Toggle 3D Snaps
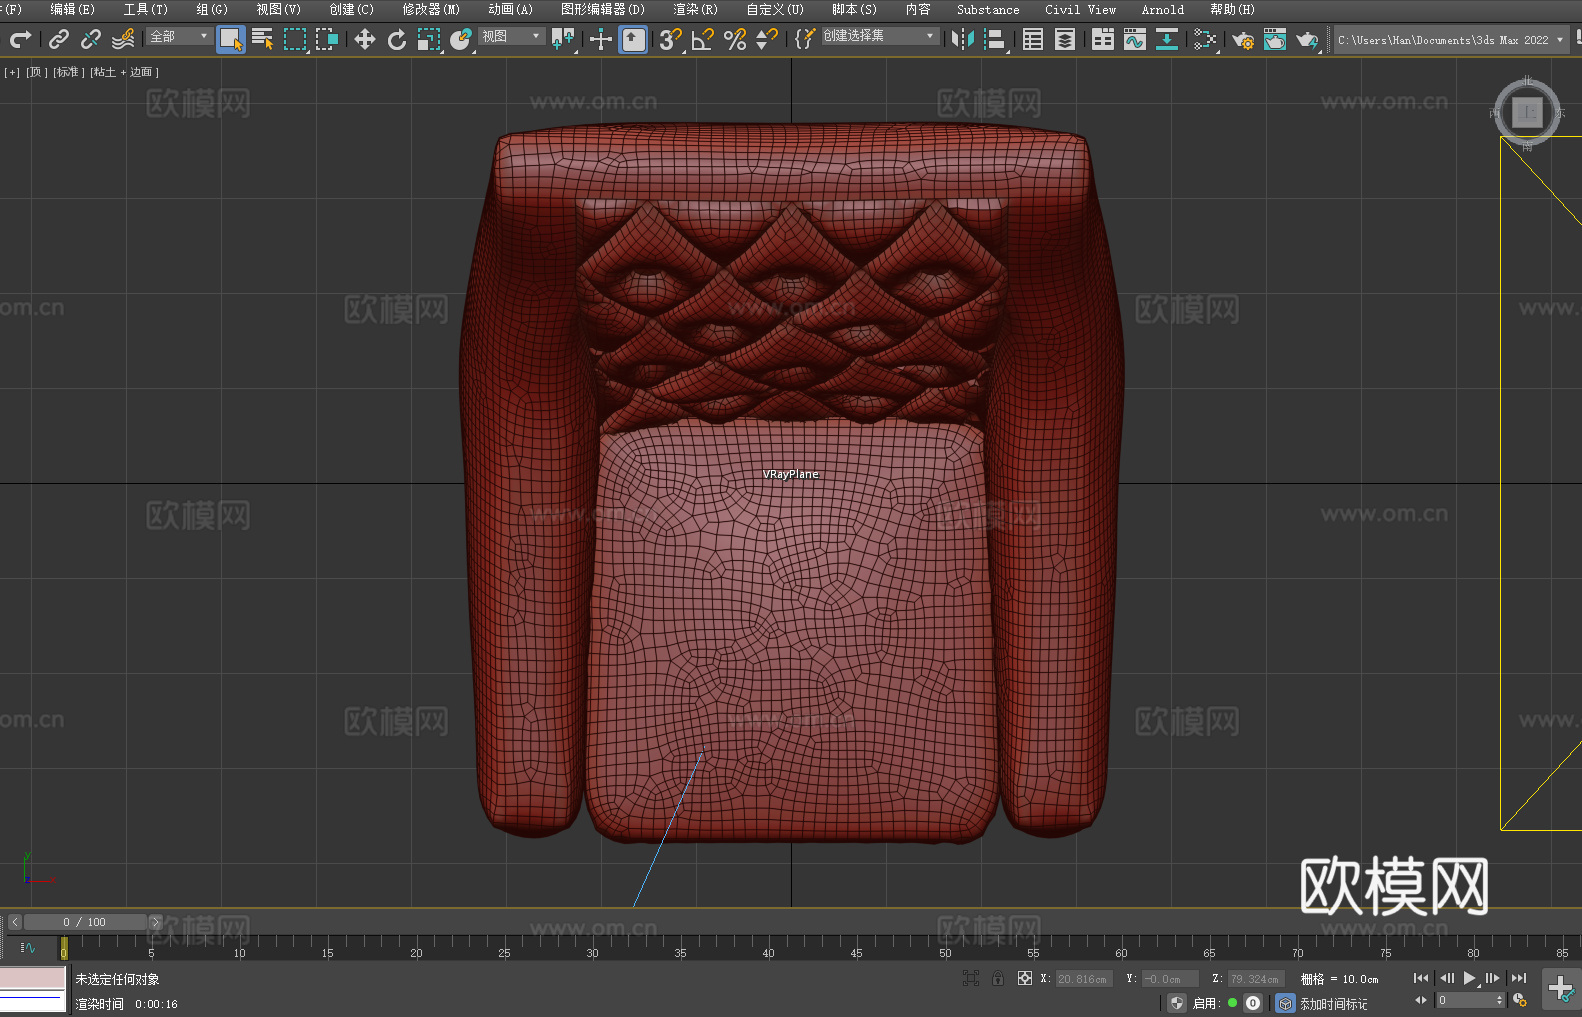Viewport: 1582px width, 1017px height. tap(671, 39)
